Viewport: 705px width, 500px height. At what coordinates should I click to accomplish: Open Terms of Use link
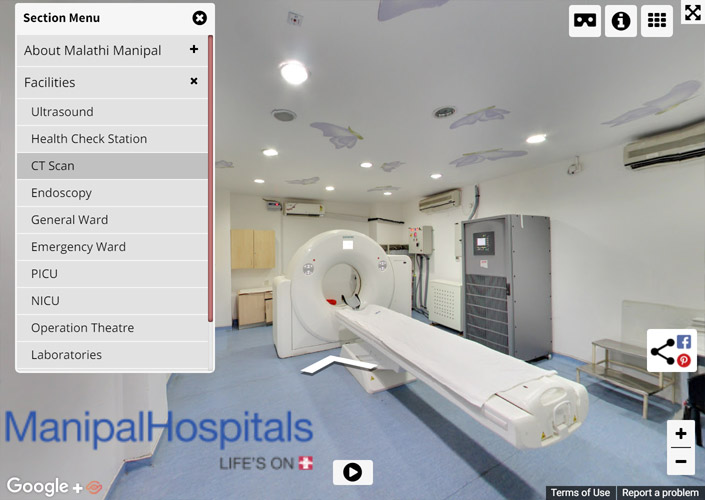point(580,493)
